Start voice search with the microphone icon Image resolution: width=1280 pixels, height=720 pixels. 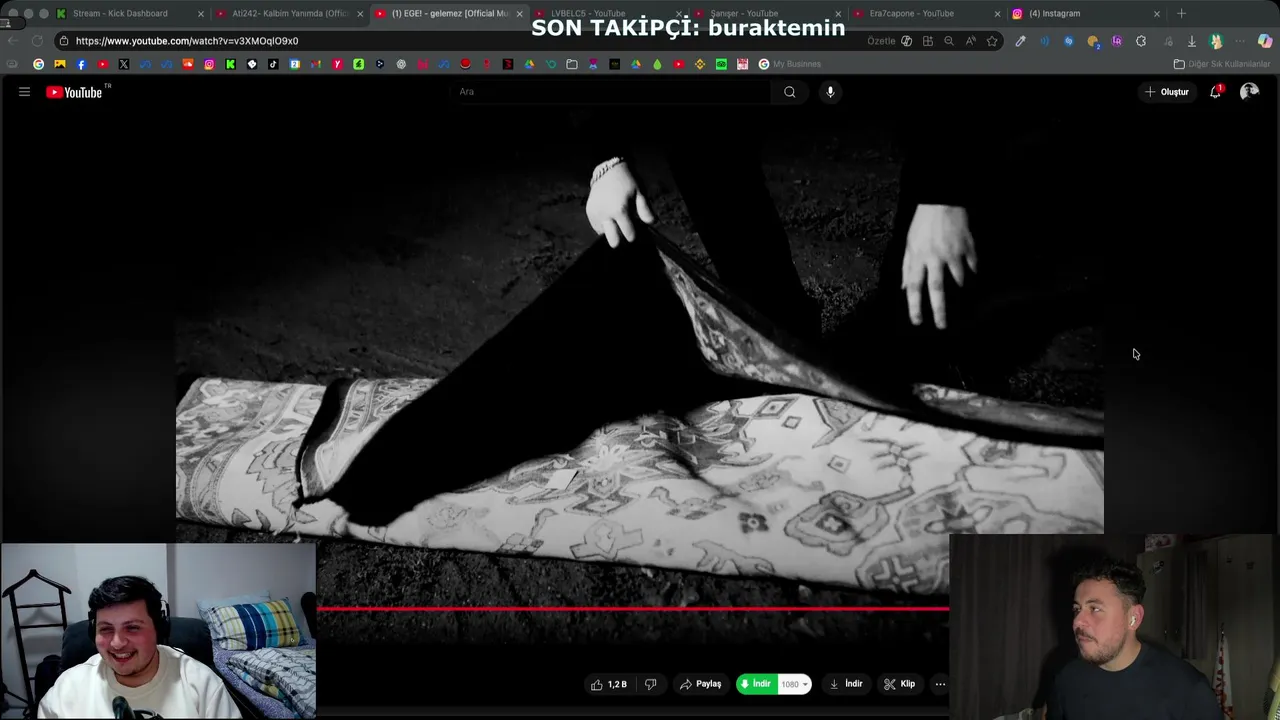830,92
